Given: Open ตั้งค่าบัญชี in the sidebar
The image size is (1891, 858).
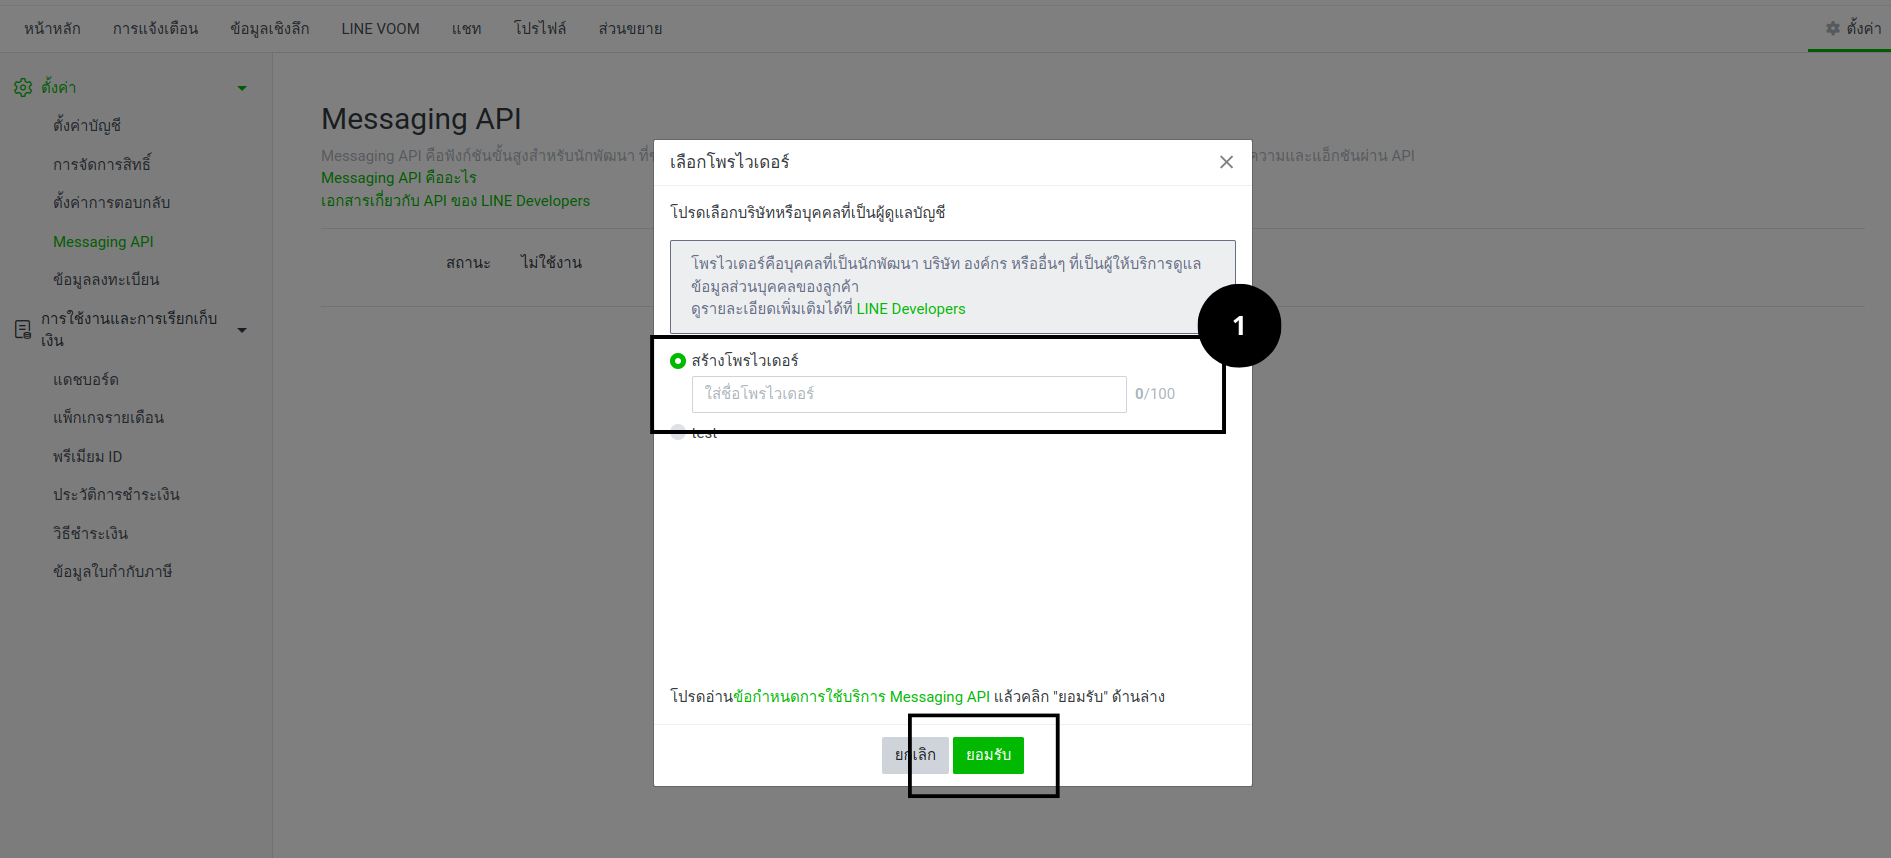Looking at the screenshot, I should (87, 125).
